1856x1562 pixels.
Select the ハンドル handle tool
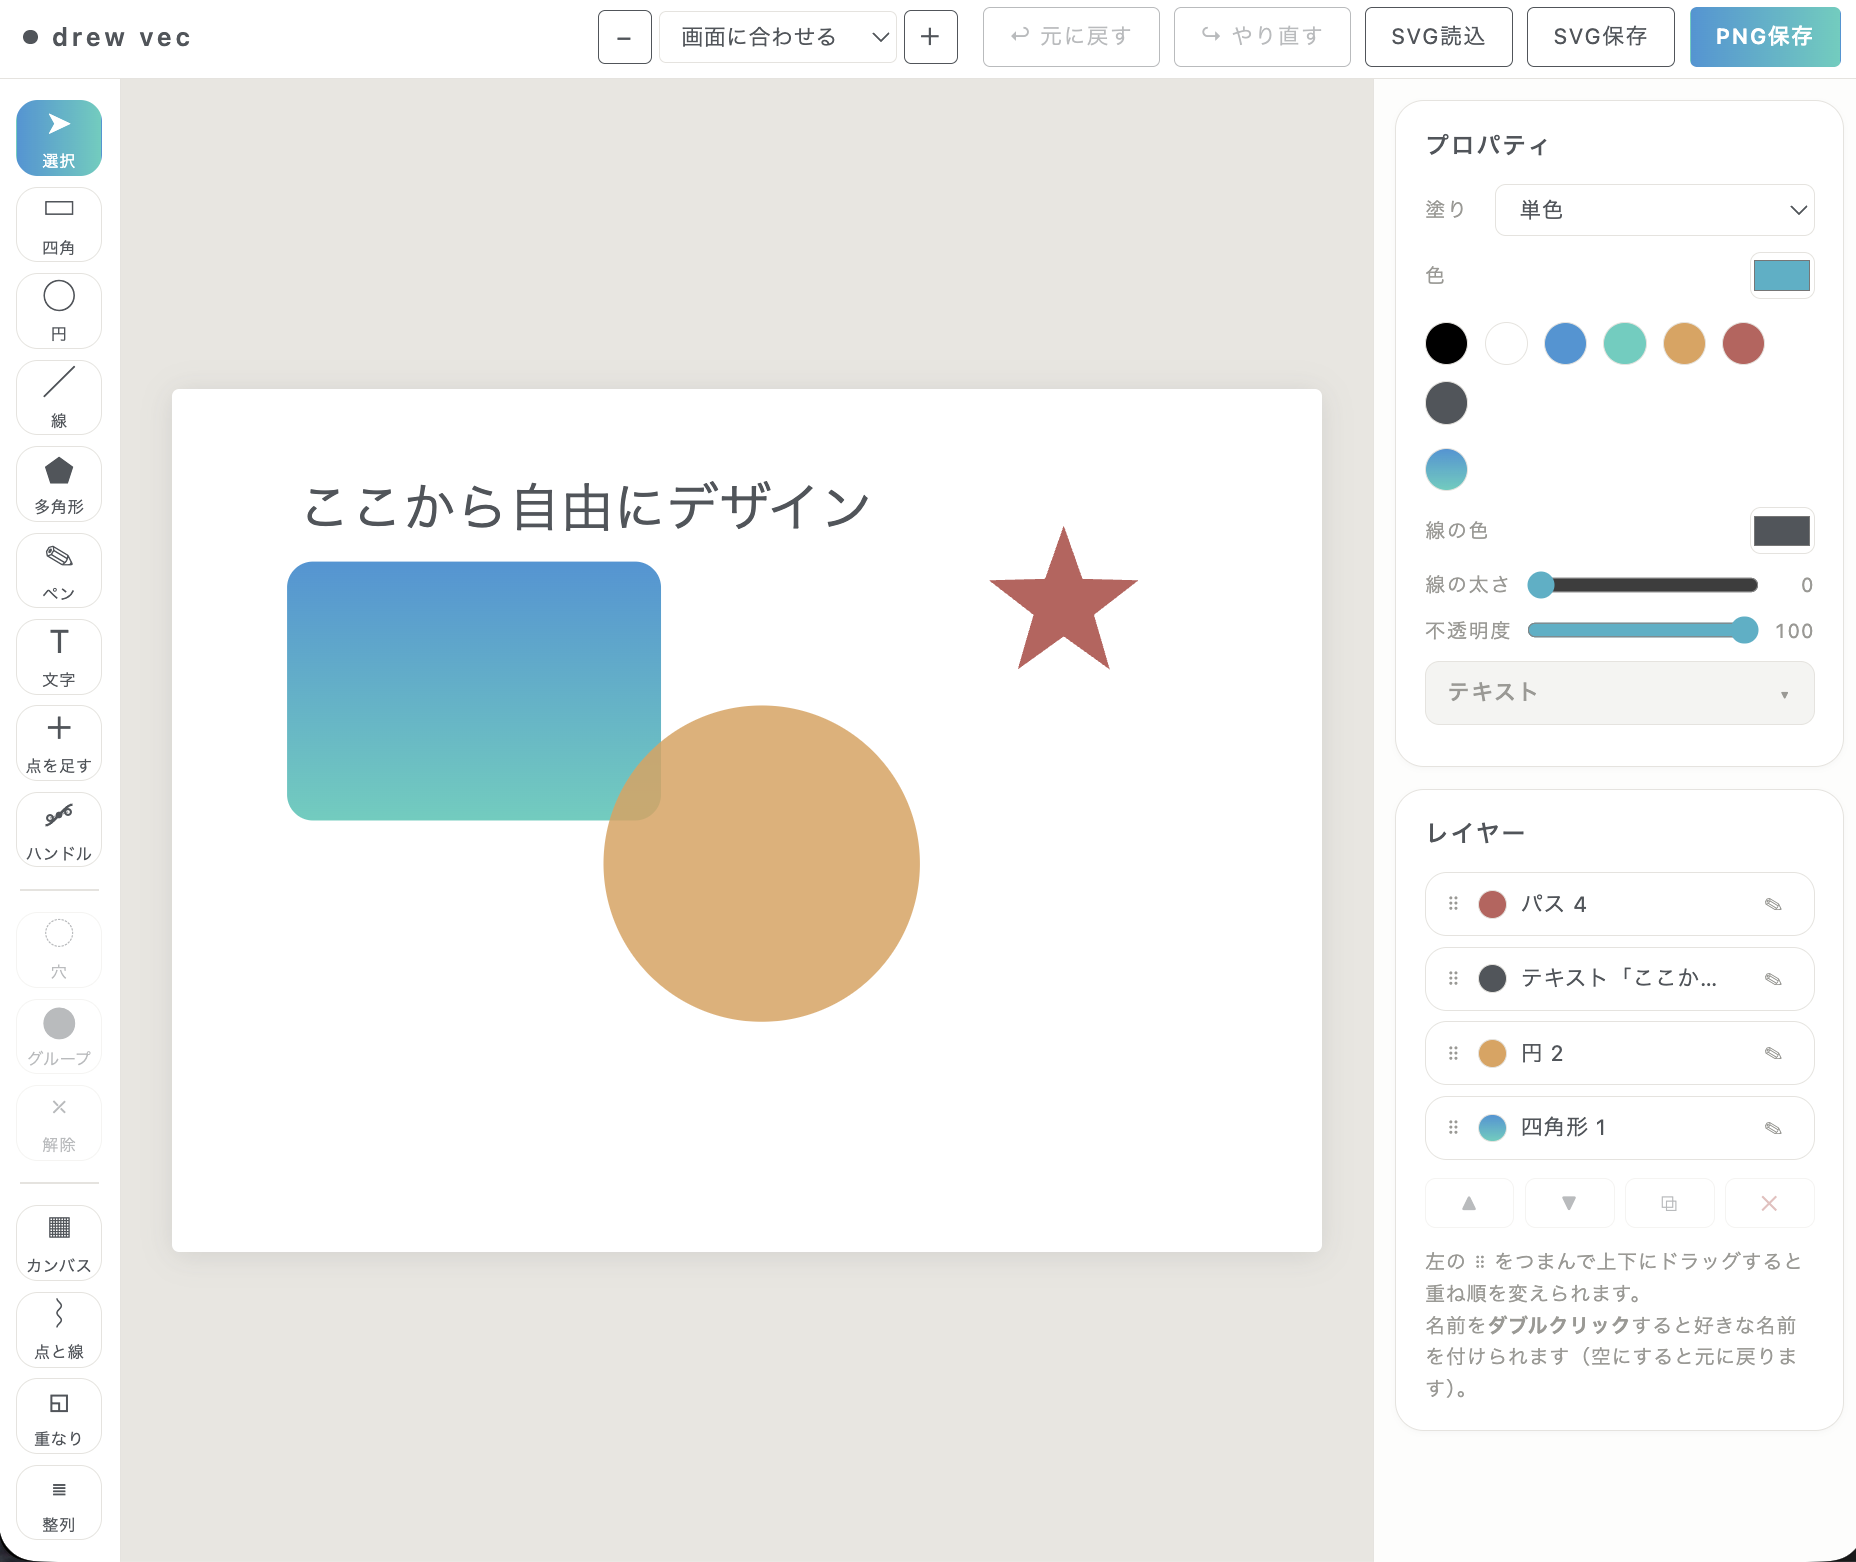tap(59, 830)
